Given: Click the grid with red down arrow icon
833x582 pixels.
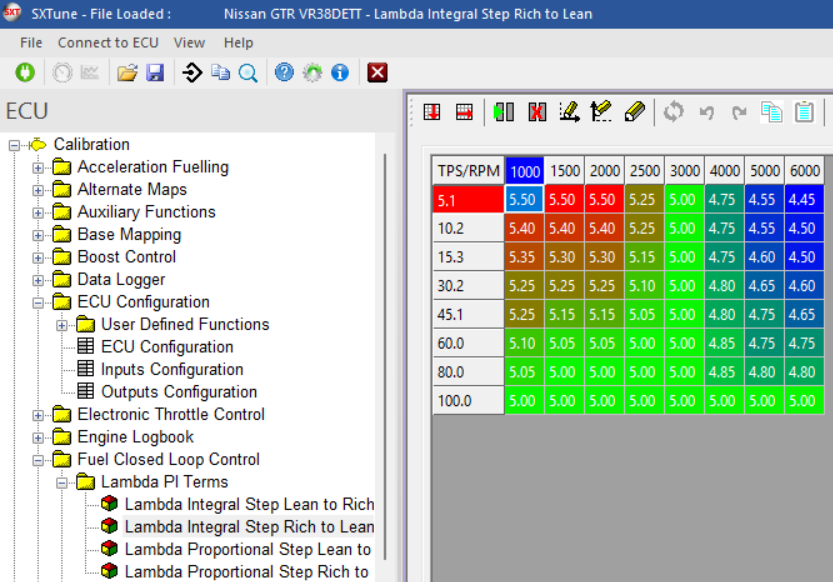Looking at the screenshot, I should click(432, 112).
